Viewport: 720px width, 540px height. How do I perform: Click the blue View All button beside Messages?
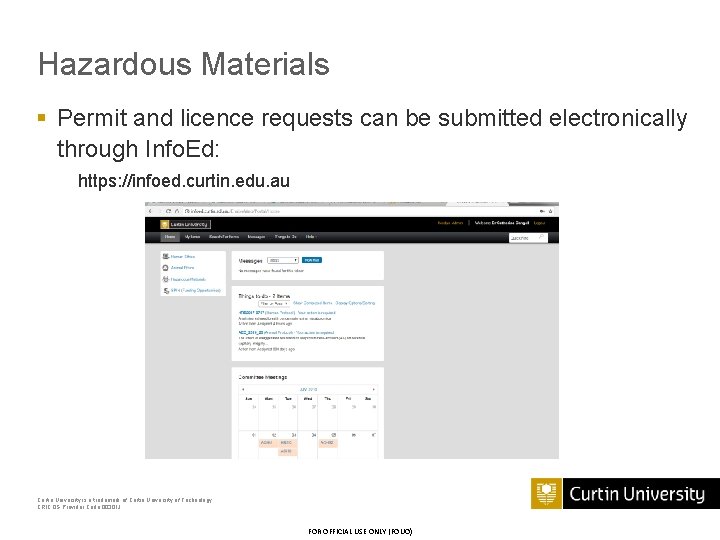(x=312, y=260)
